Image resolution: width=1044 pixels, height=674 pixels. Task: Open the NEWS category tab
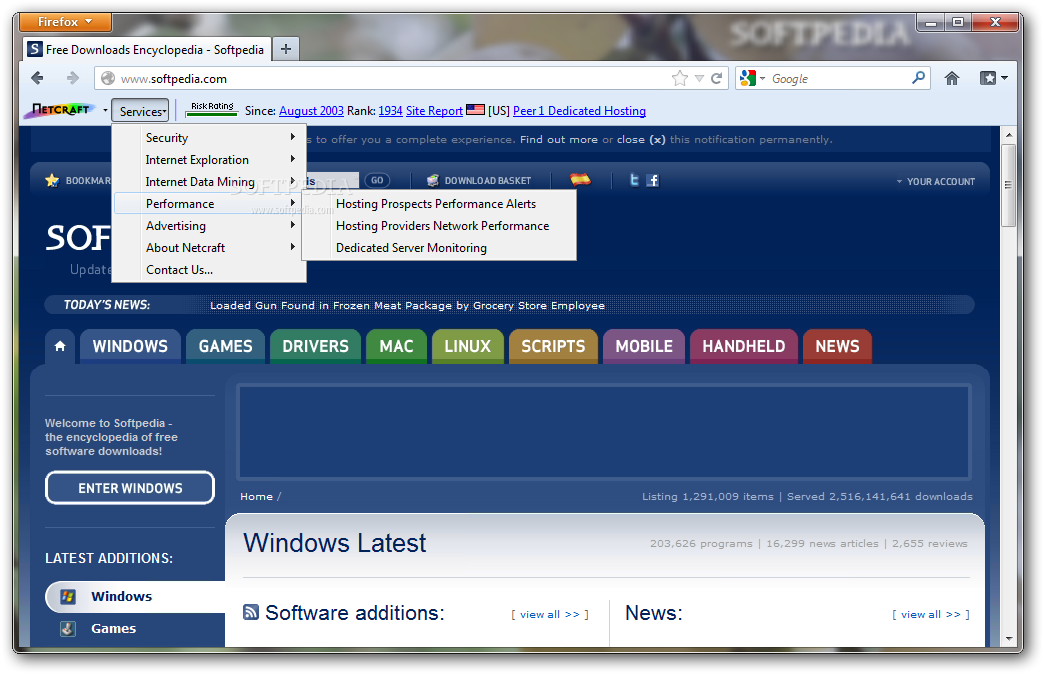(x=837, y=346)
